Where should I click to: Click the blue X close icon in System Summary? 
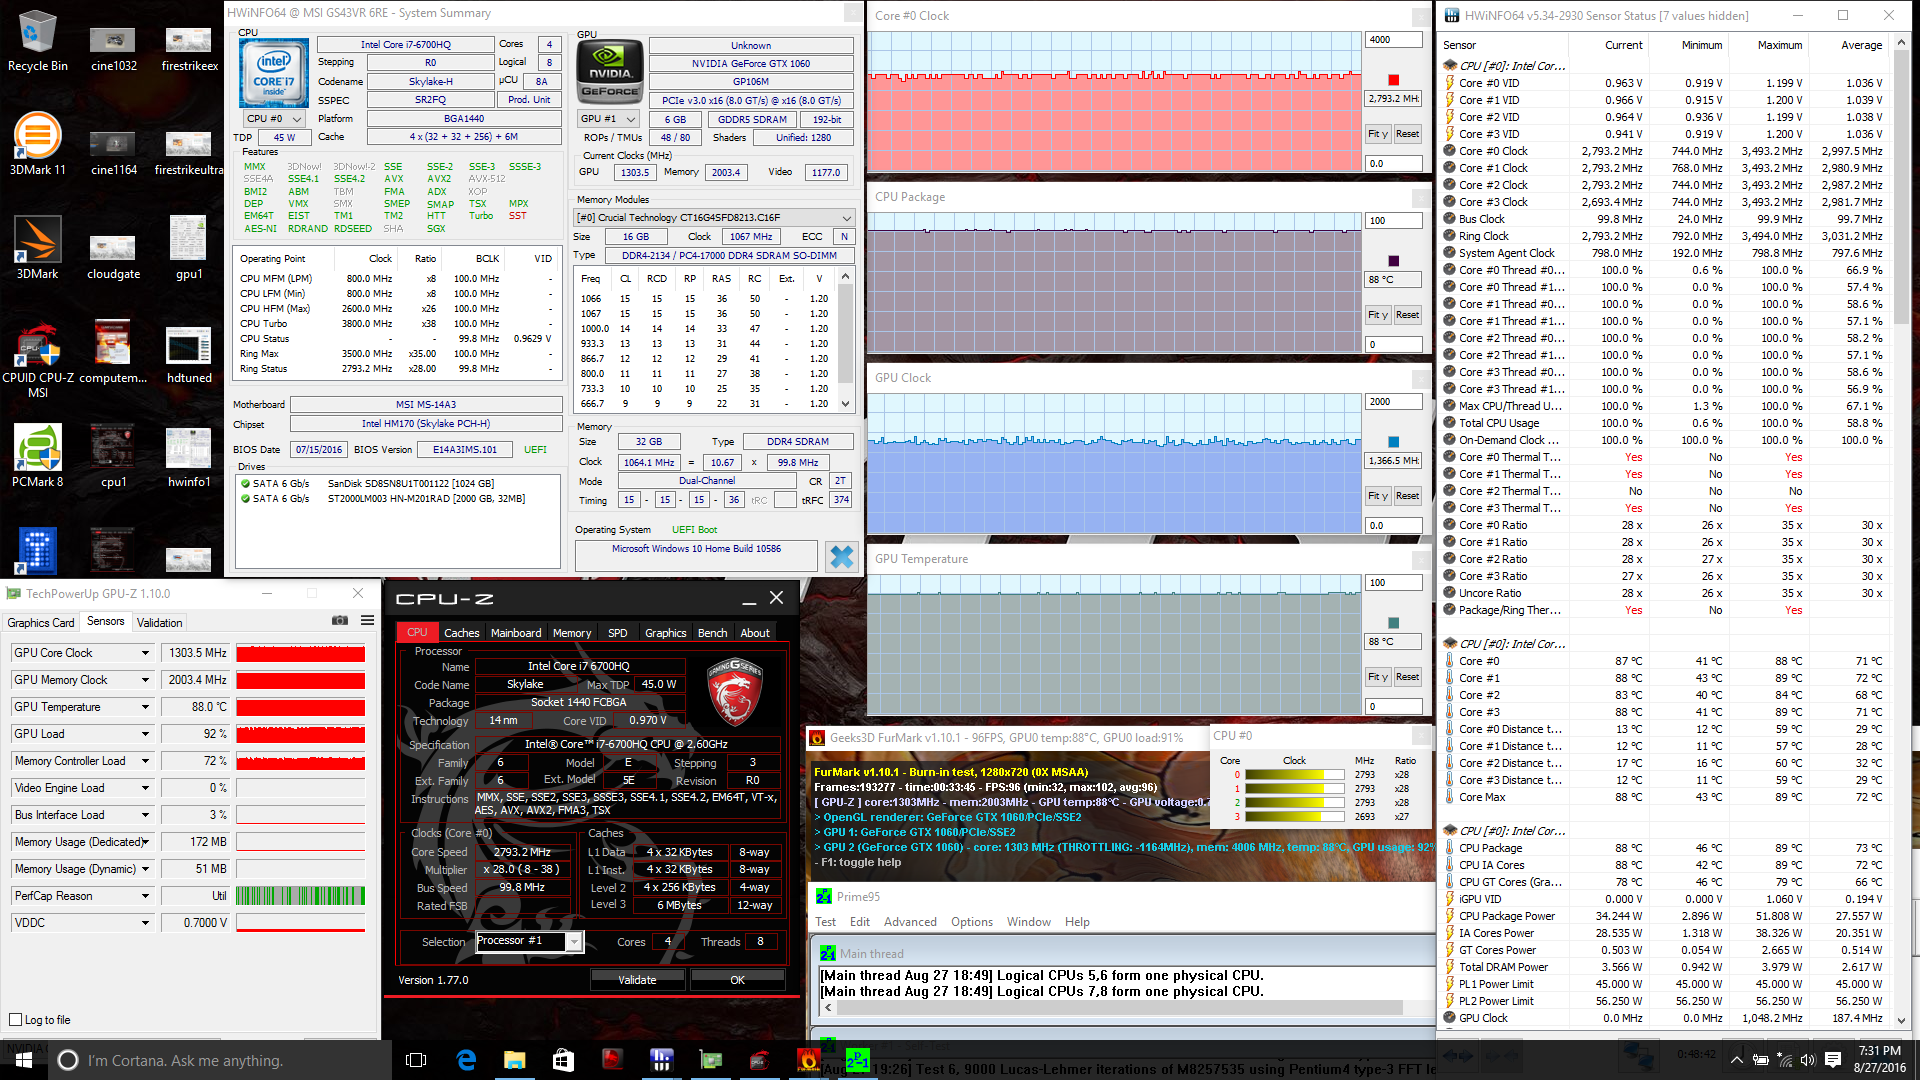coord(842,556)
